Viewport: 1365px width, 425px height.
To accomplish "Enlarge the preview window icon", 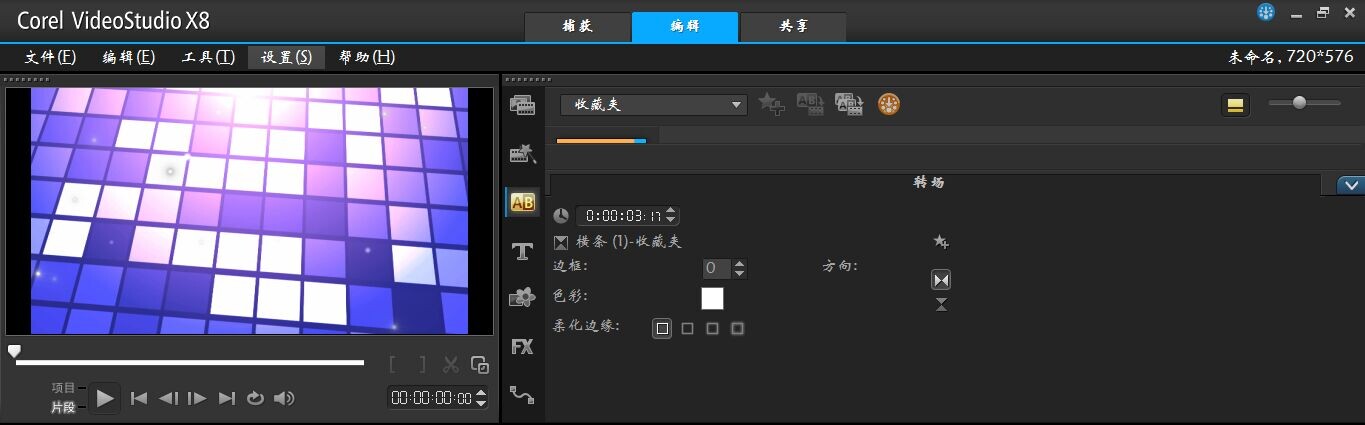I will click(480, 365).
